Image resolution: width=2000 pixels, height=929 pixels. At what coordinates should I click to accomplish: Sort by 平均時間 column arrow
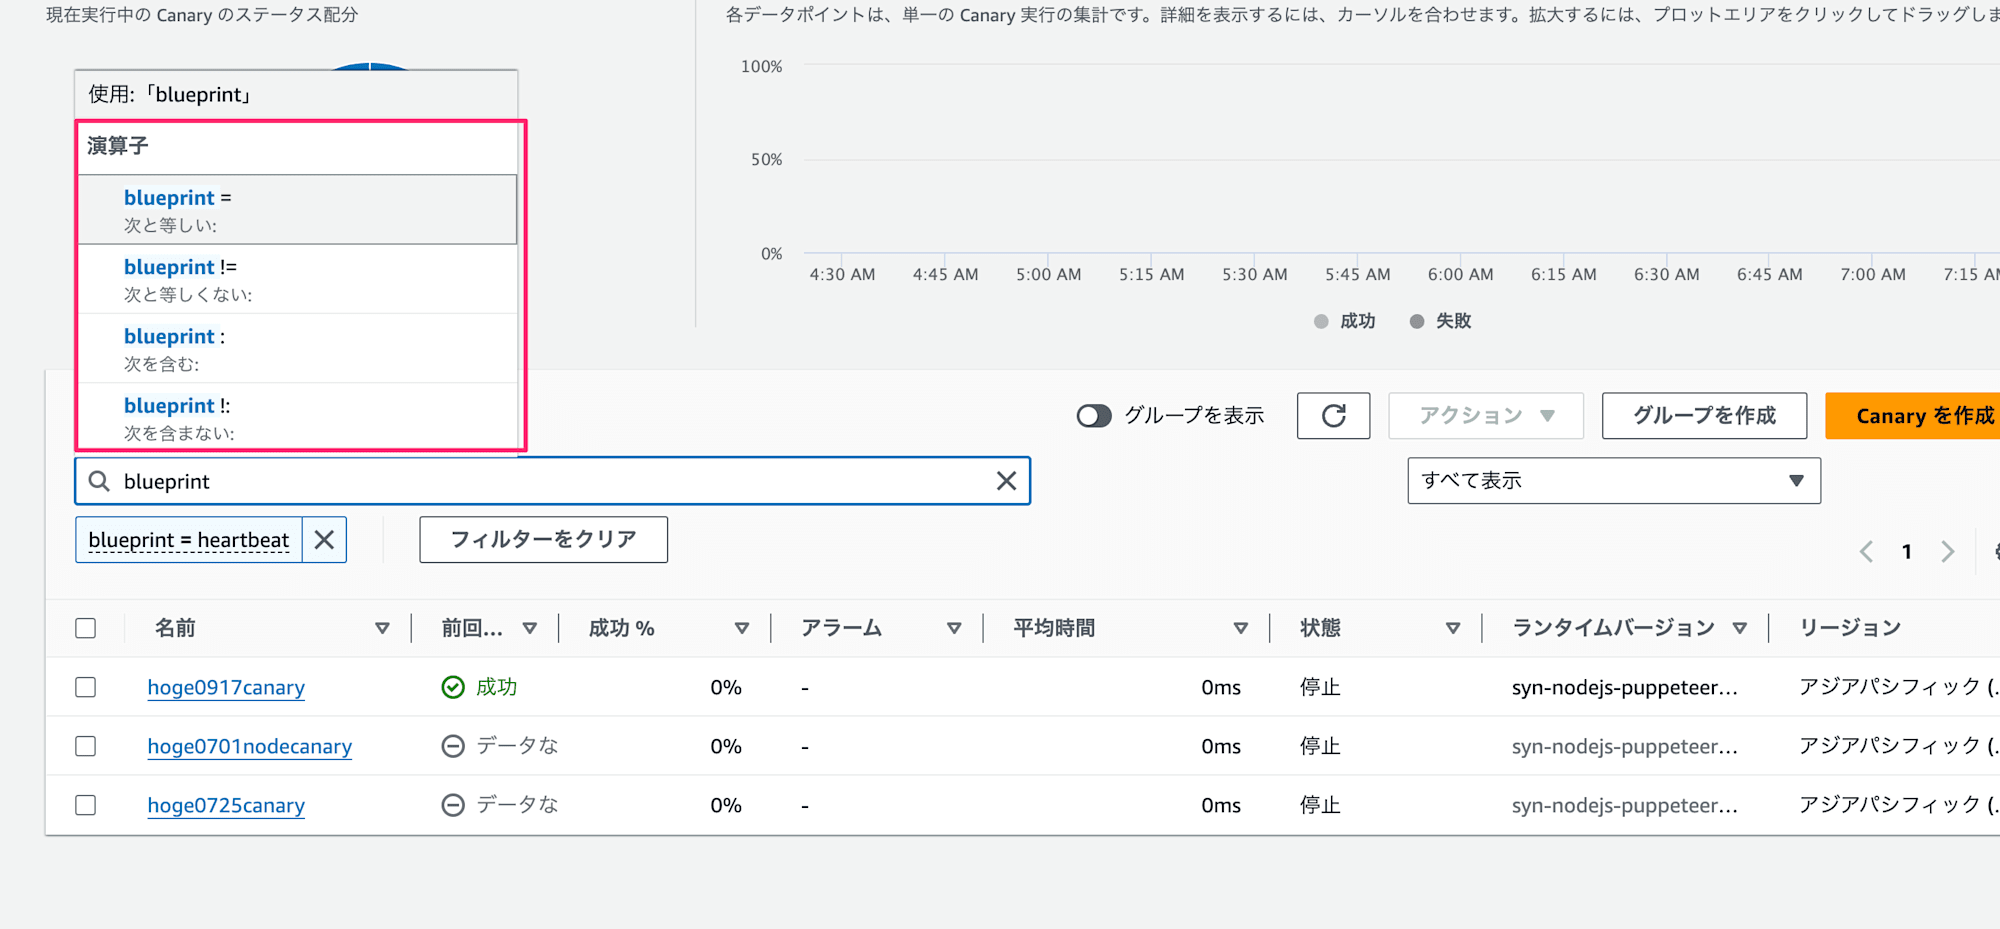point(1241,628)
